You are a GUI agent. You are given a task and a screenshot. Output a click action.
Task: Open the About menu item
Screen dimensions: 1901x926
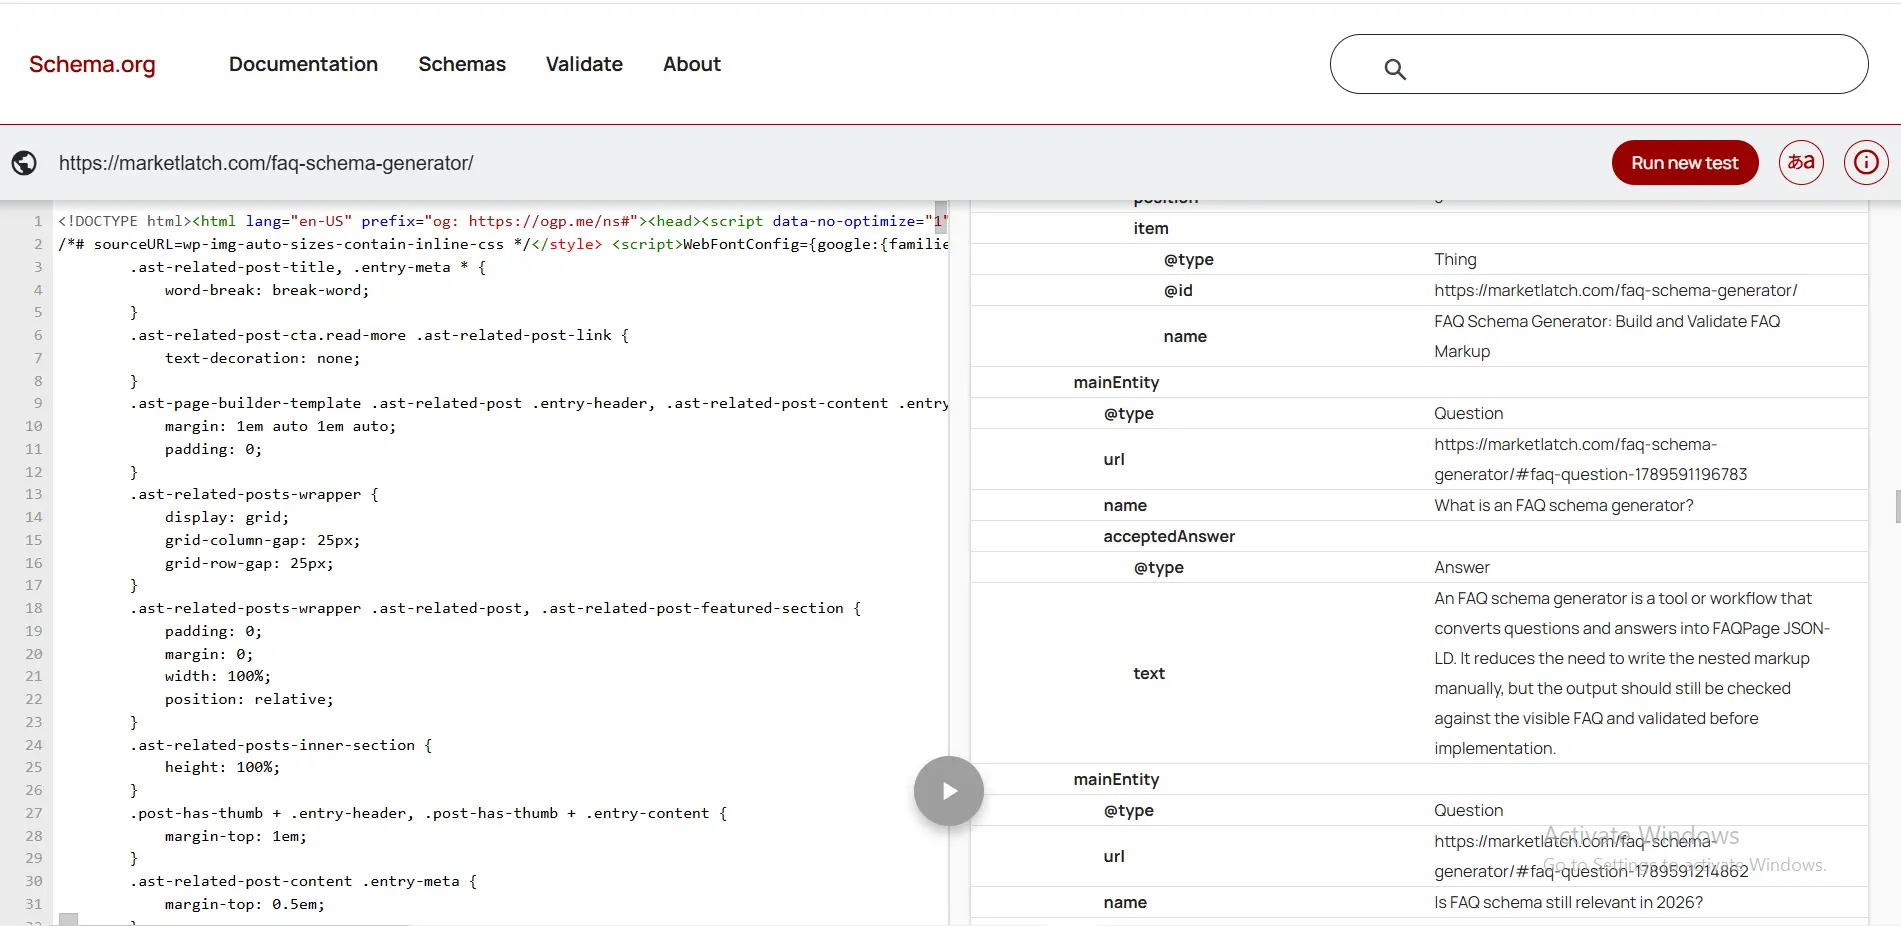692,64
